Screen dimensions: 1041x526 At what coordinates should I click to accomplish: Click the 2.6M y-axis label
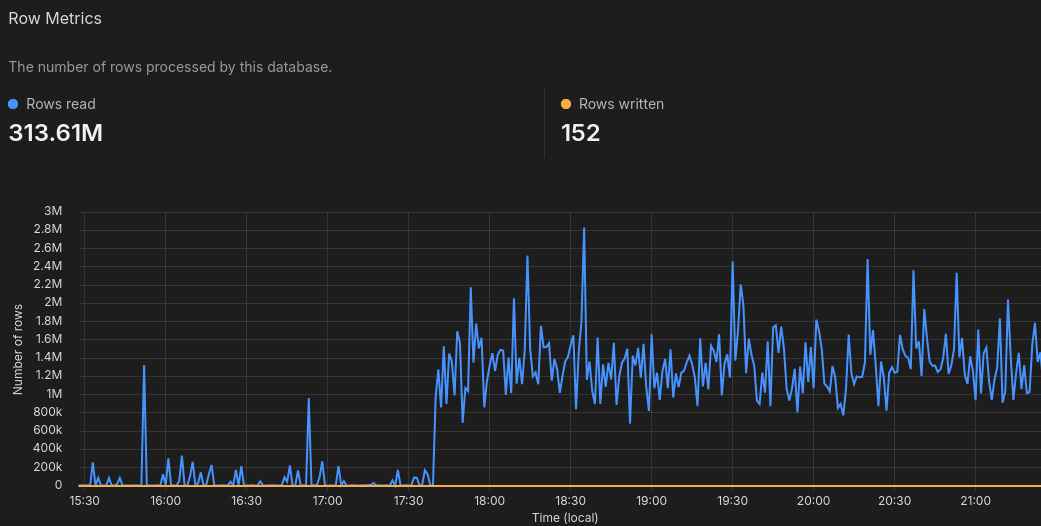(x=48, y=247)
